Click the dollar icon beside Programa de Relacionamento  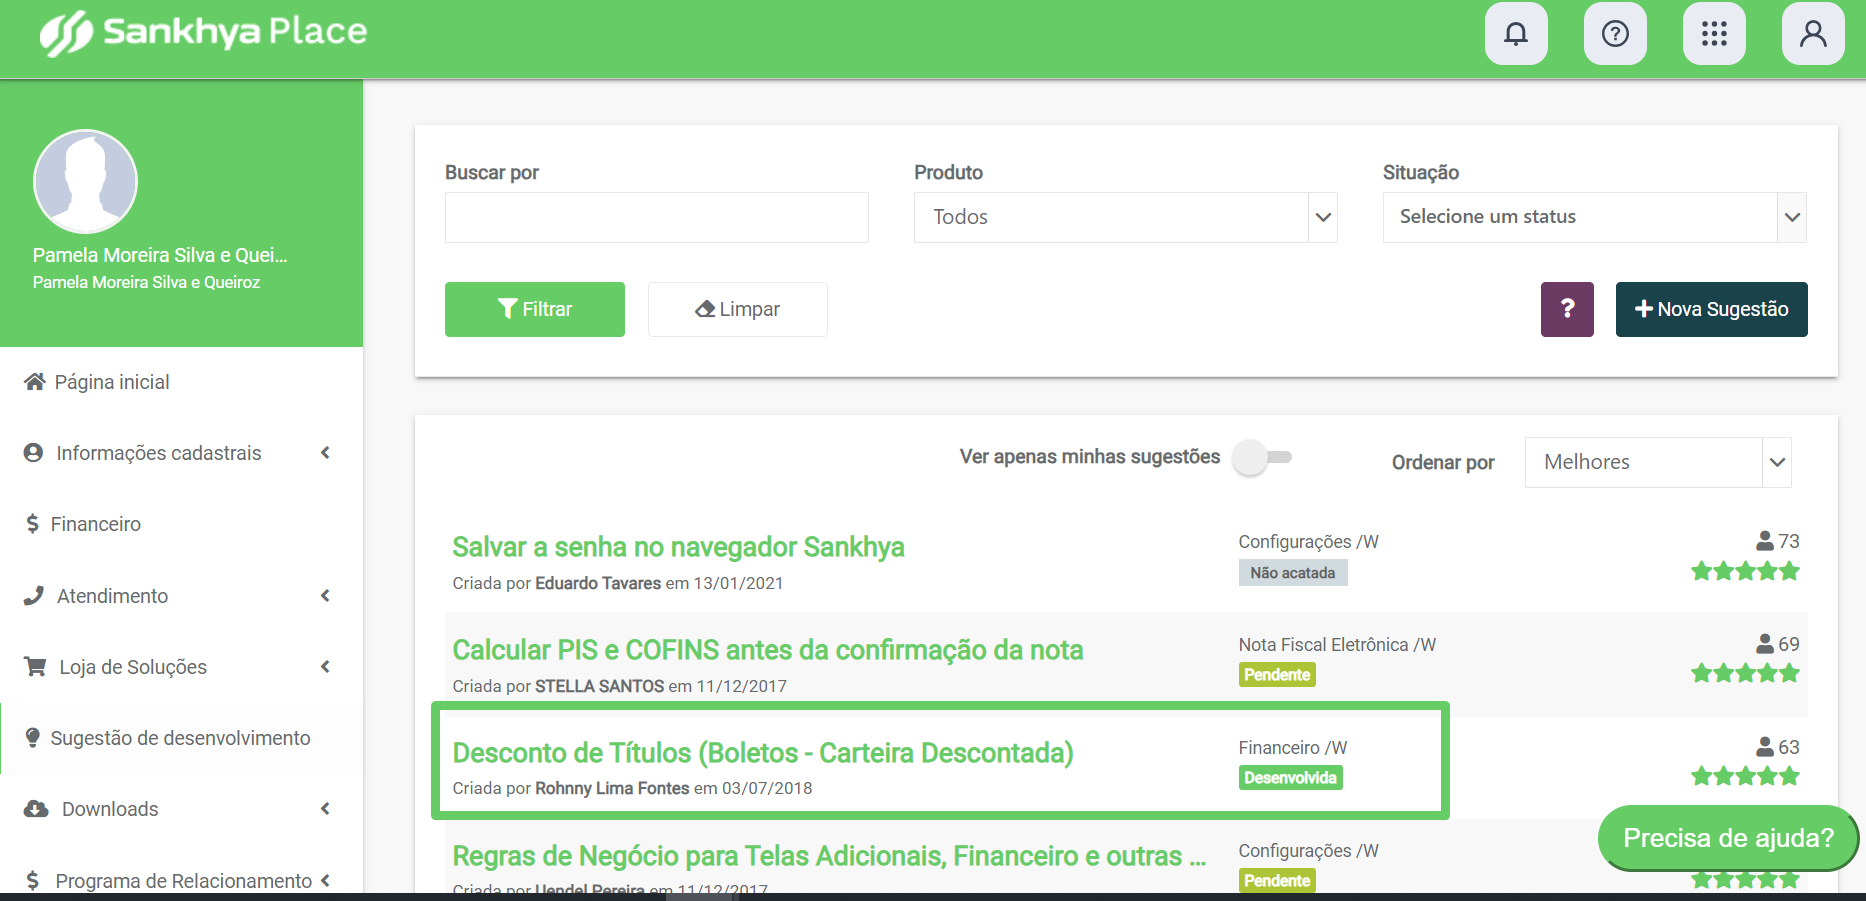pyautogui.click(x=33, y=881)
